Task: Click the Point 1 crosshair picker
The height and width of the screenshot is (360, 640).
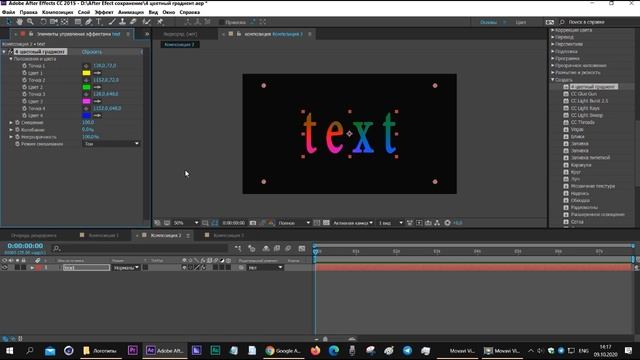Action: pyautogui.click(x=86, y=66)
